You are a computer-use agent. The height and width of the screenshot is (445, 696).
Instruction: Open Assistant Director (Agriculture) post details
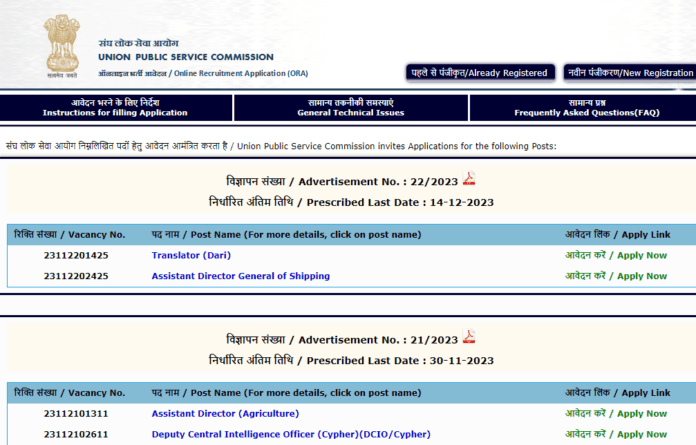point(225,413)
